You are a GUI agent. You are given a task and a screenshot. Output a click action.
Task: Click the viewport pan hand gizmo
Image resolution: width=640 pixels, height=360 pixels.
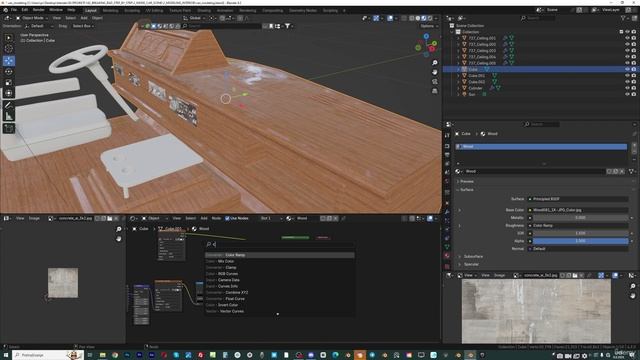click(435, 72)
